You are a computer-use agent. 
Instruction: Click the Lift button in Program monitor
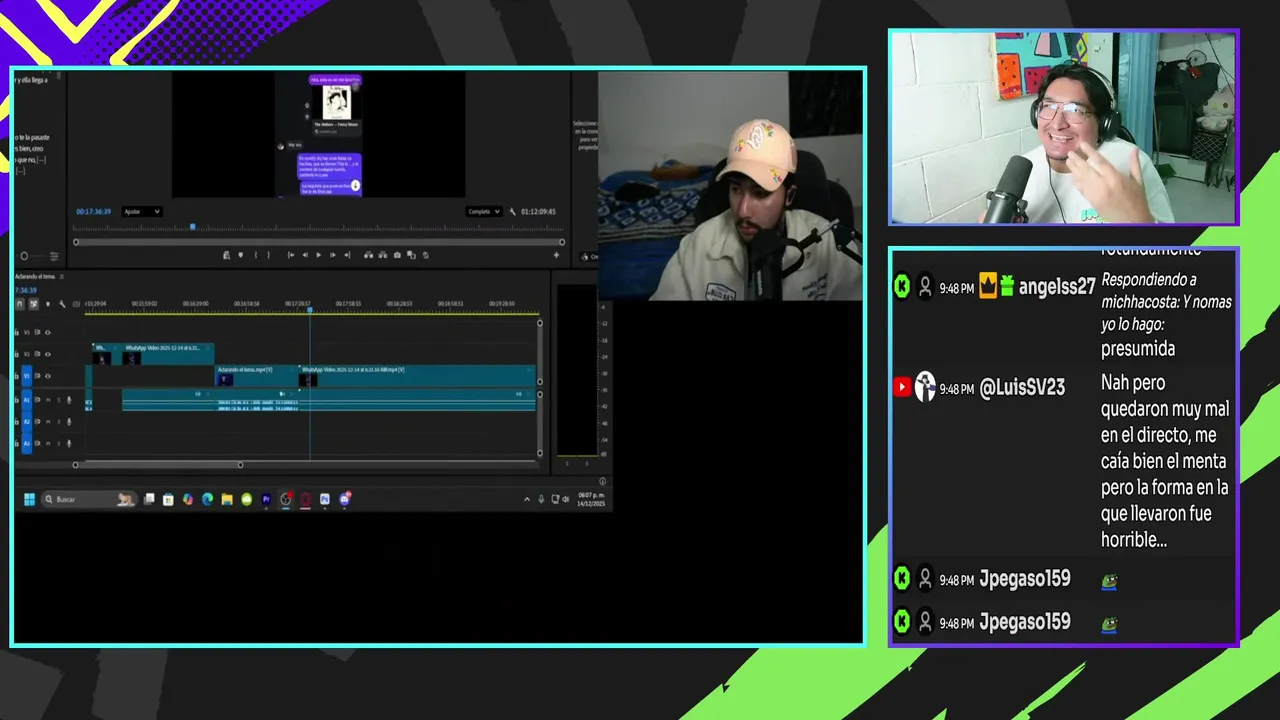coord(369,255)
